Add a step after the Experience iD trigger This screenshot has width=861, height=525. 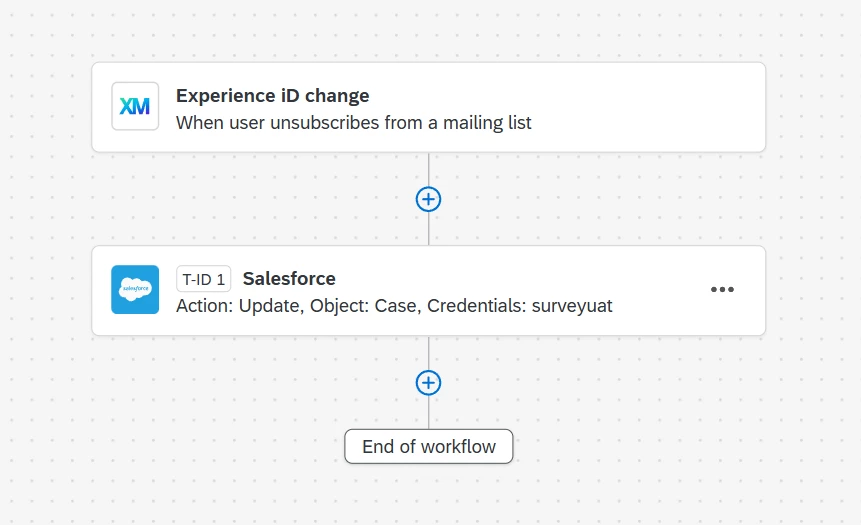[x=428, y=199]
